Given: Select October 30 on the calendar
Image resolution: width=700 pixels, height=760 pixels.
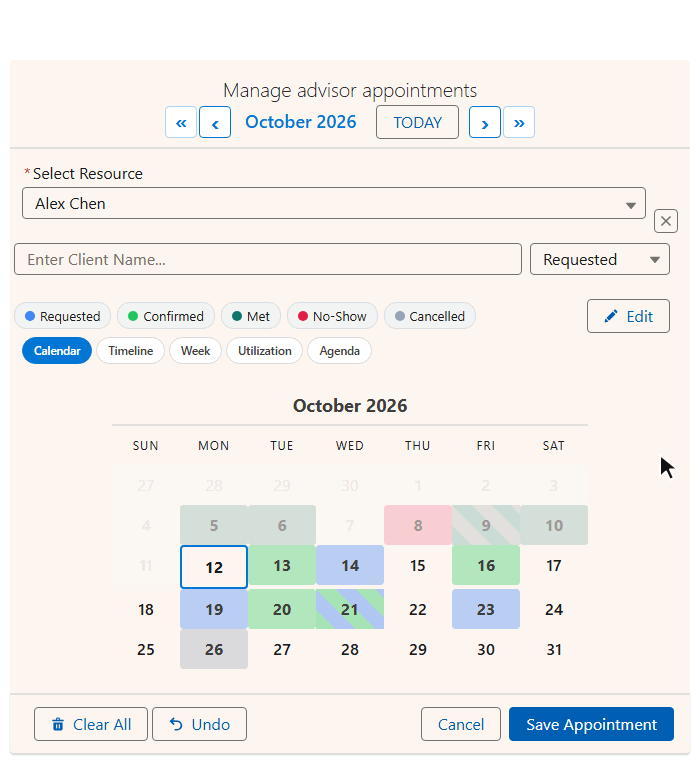Looking at the screenshot, I should tap(486, 649).
